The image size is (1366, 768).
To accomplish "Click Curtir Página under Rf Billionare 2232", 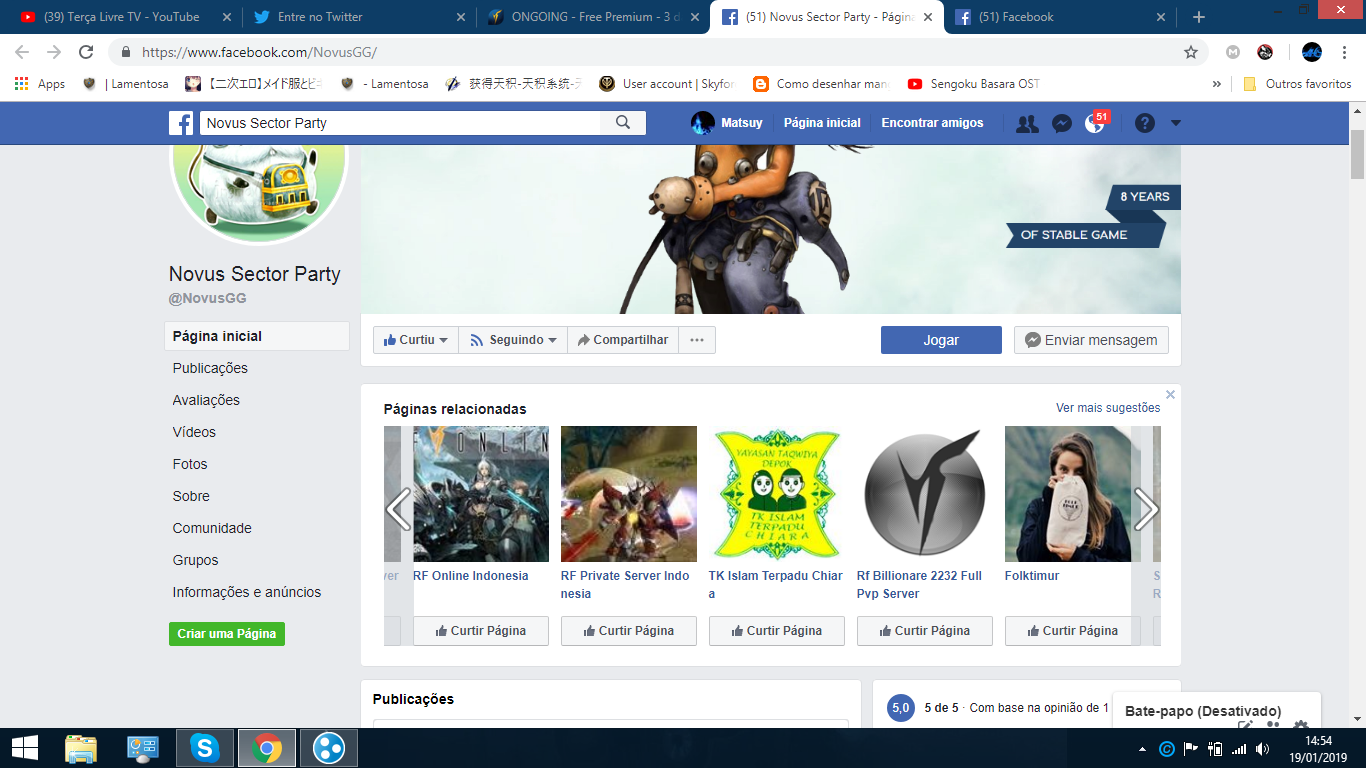I will tap(925, 631).
